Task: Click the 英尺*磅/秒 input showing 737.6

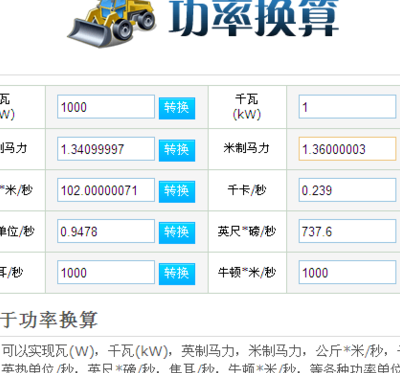Action: click(347, 231)
